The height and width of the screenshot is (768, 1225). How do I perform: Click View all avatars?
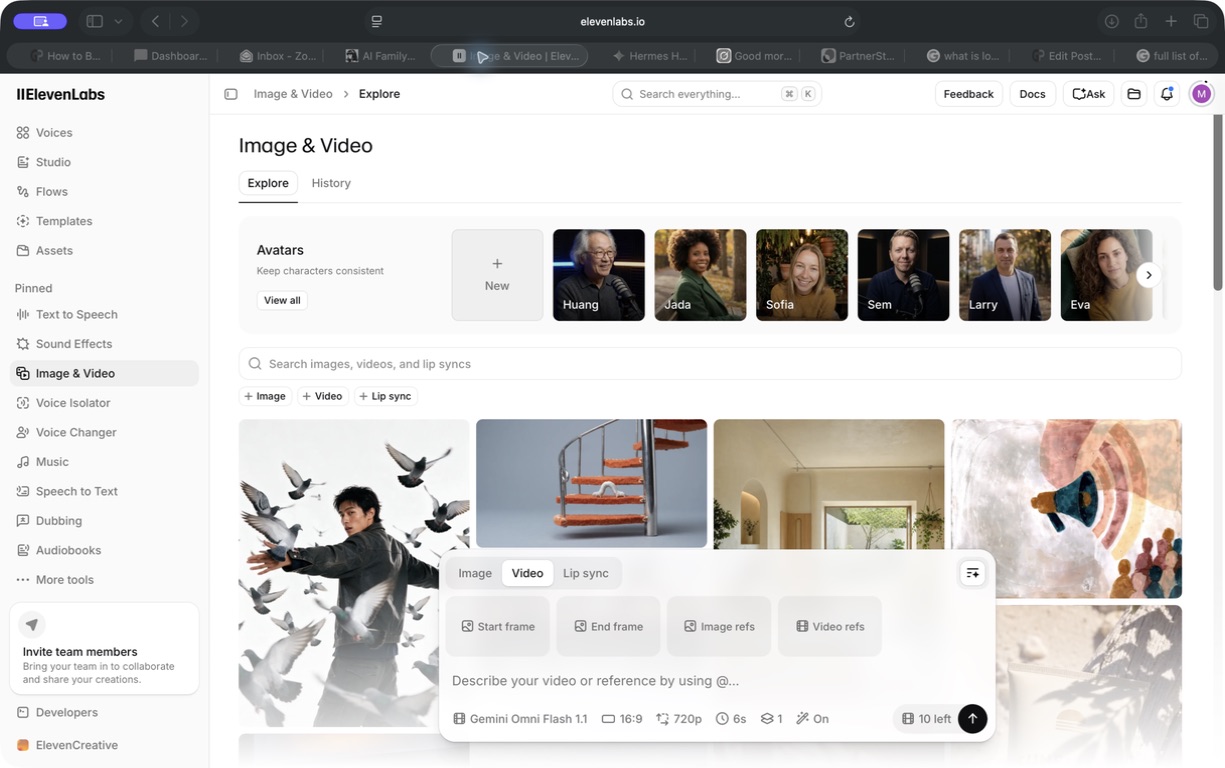(282, 300)
